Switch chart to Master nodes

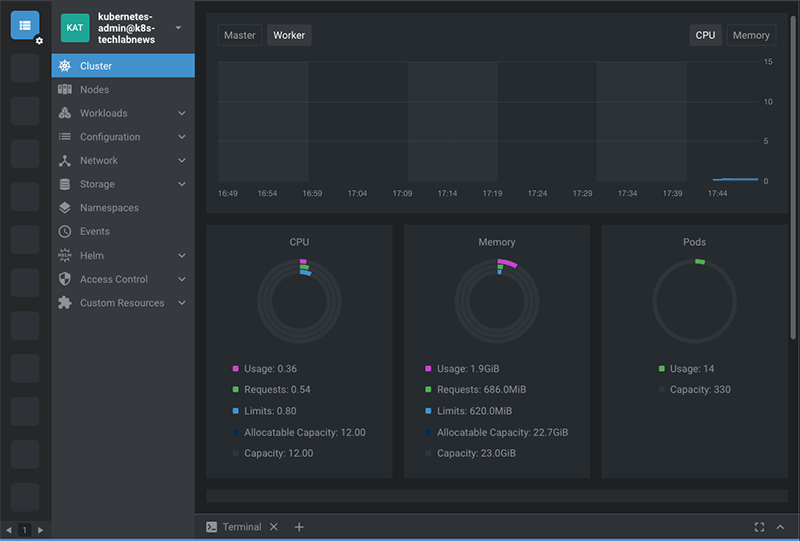[x=240, y=35]
